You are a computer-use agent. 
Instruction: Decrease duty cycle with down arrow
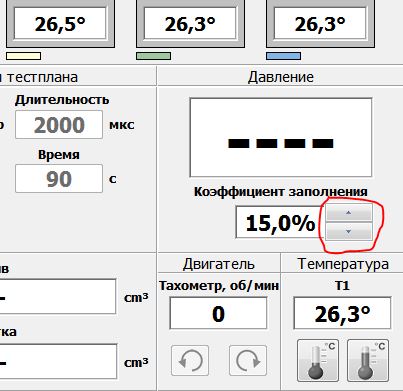[x=349, y=231]
